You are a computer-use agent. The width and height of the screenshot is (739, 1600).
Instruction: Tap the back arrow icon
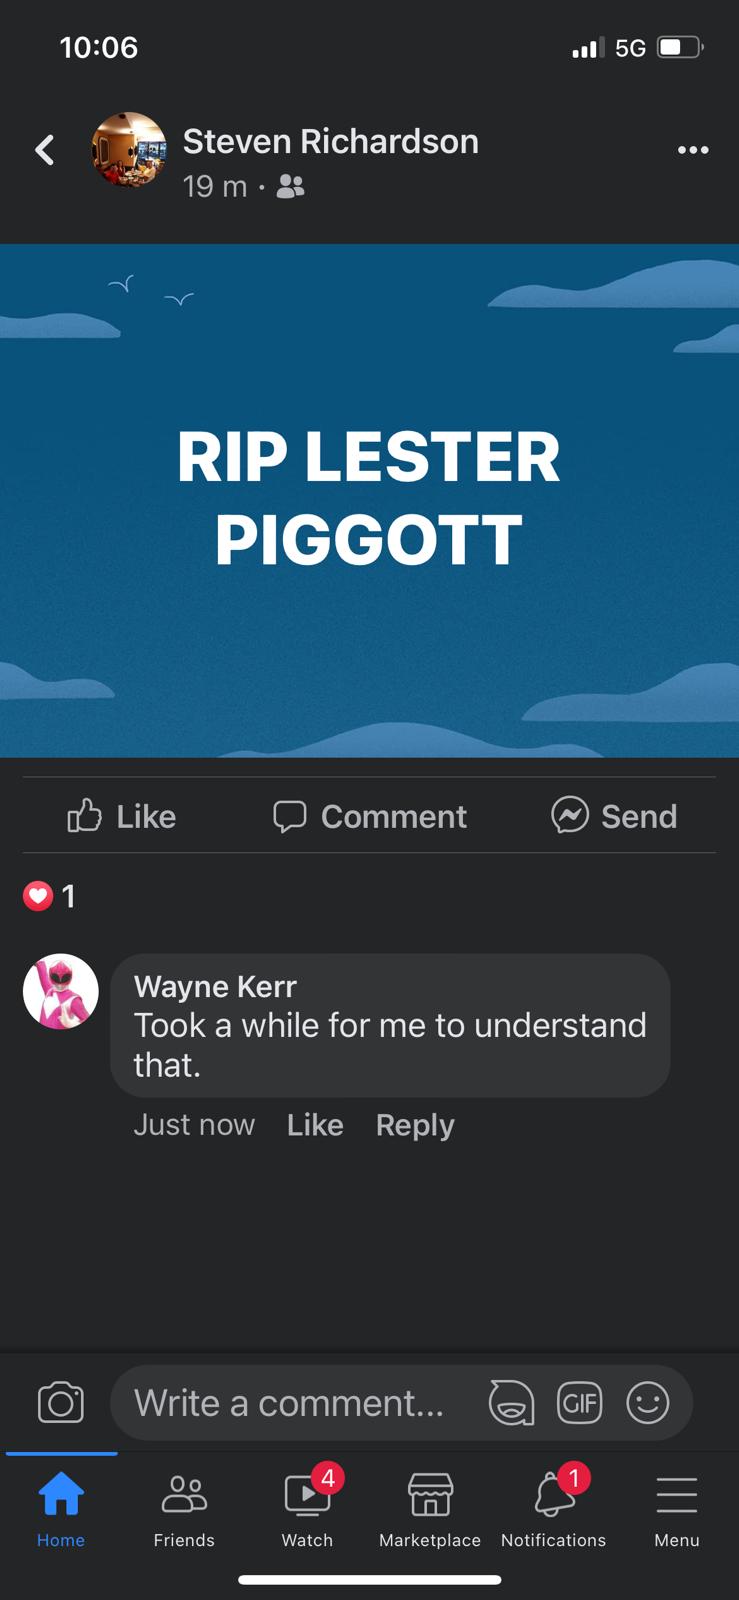(45, 150)
